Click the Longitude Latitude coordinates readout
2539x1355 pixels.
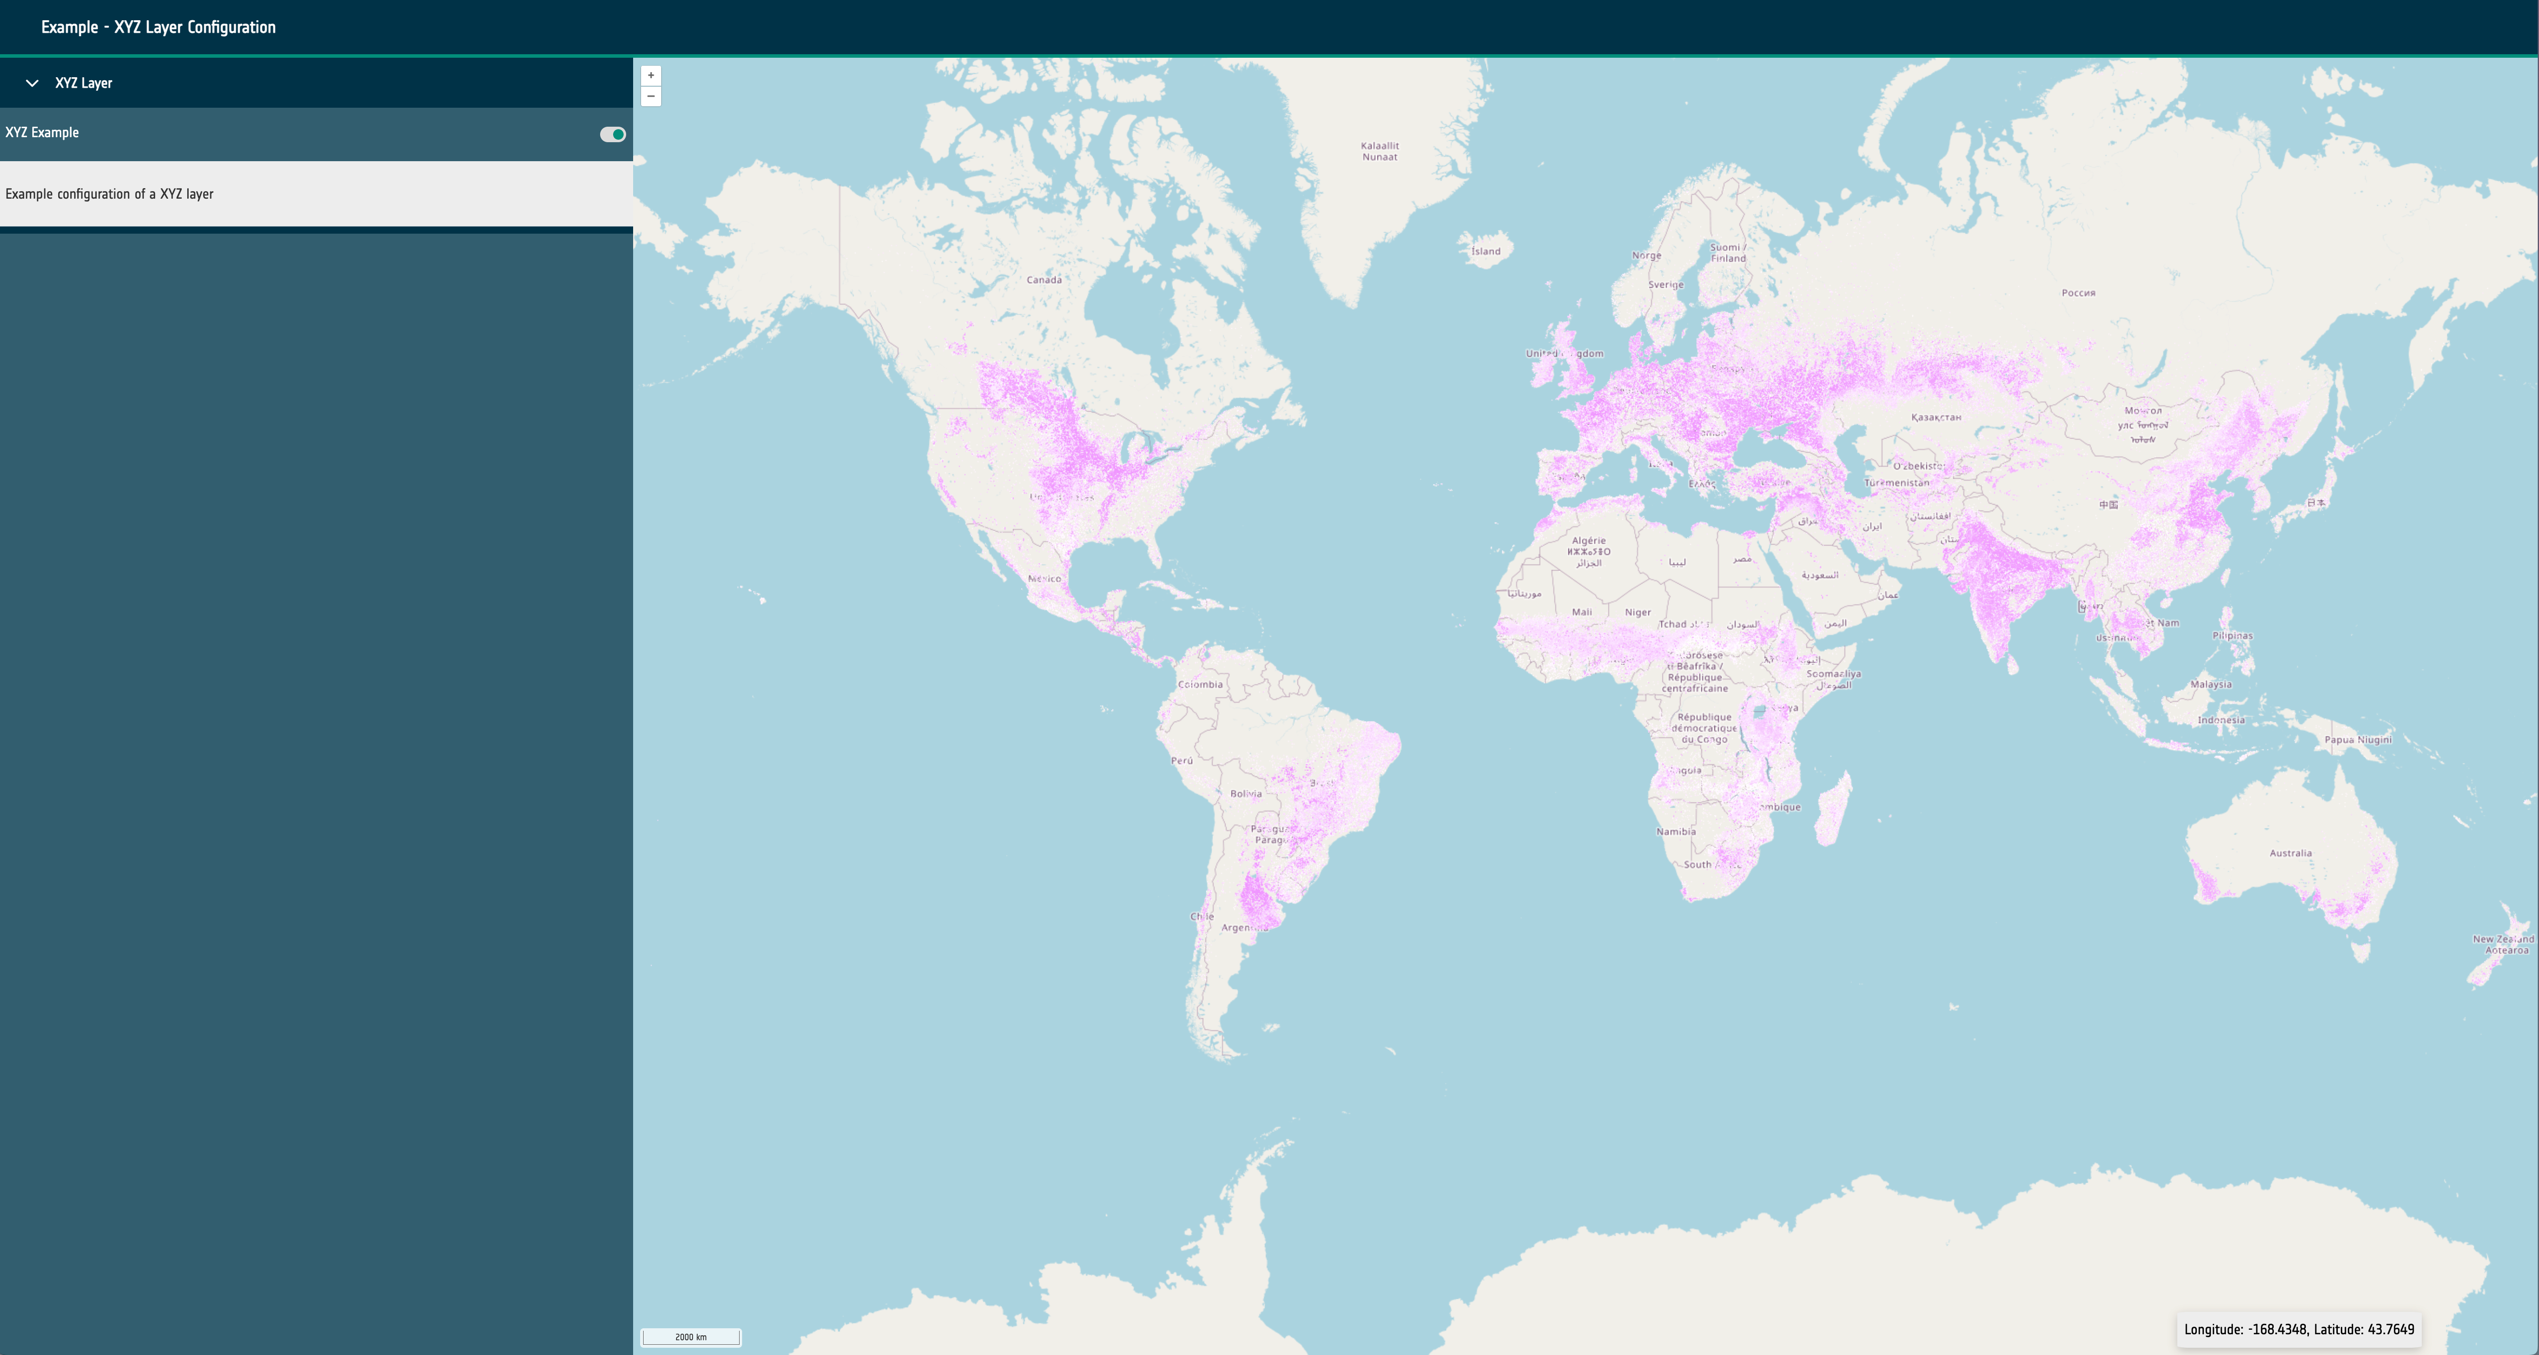click(x=2298, y=1329)
